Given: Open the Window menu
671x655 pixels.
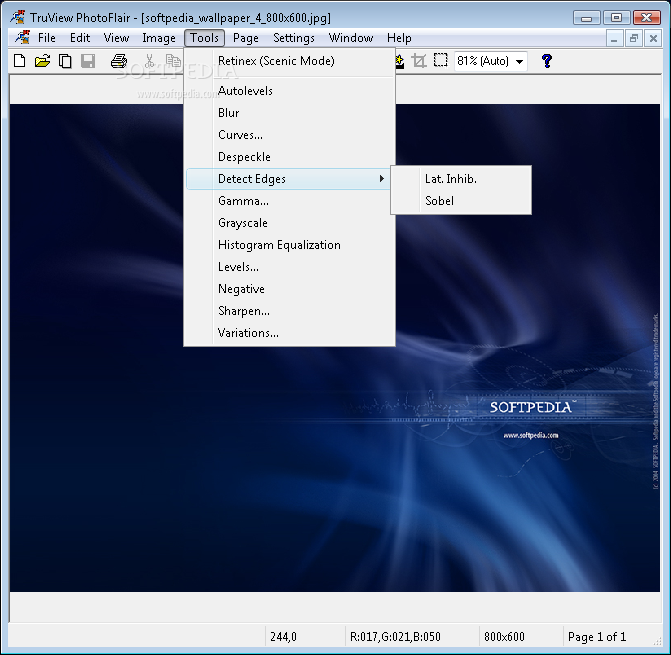Looking at the screenshot, I should coord(350,38).
